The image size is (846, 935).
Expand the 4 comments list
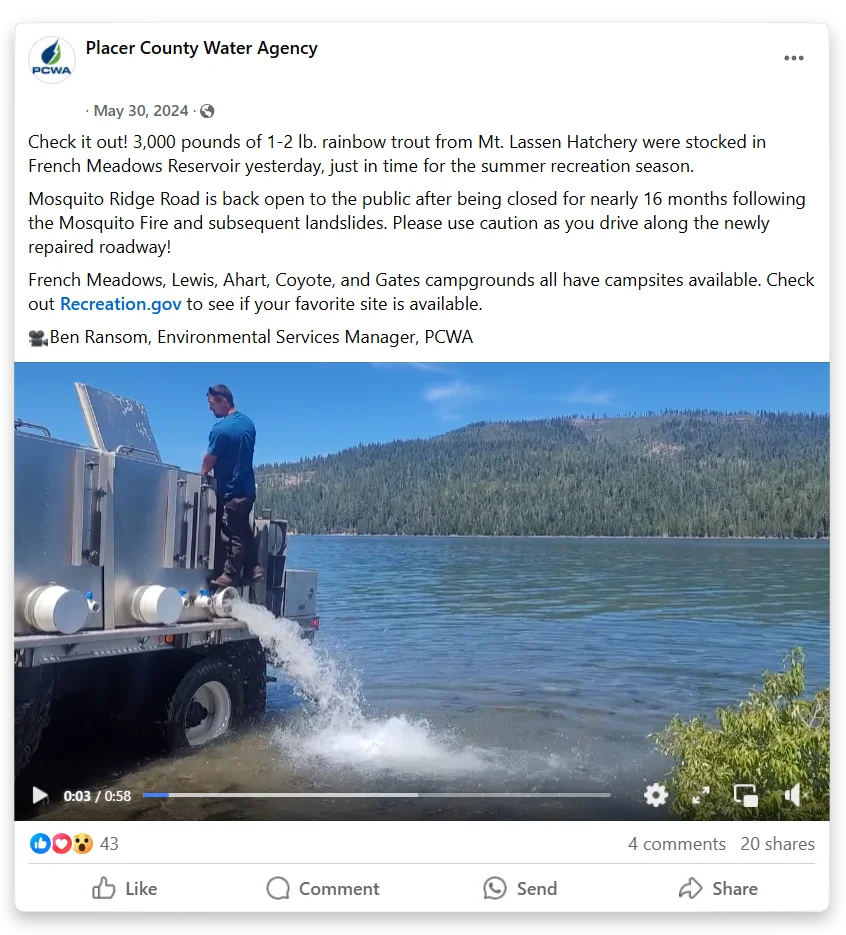[677, 844]
